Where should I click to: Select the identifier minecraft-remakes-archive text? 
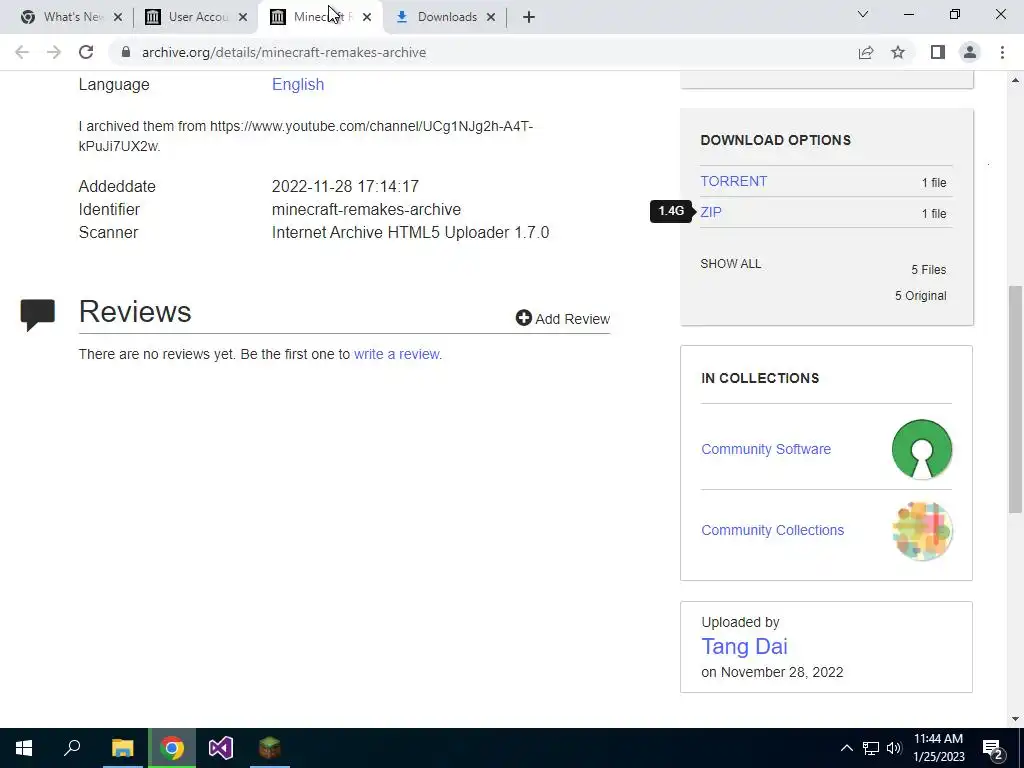pyautogui.click(x=366, y=210)
